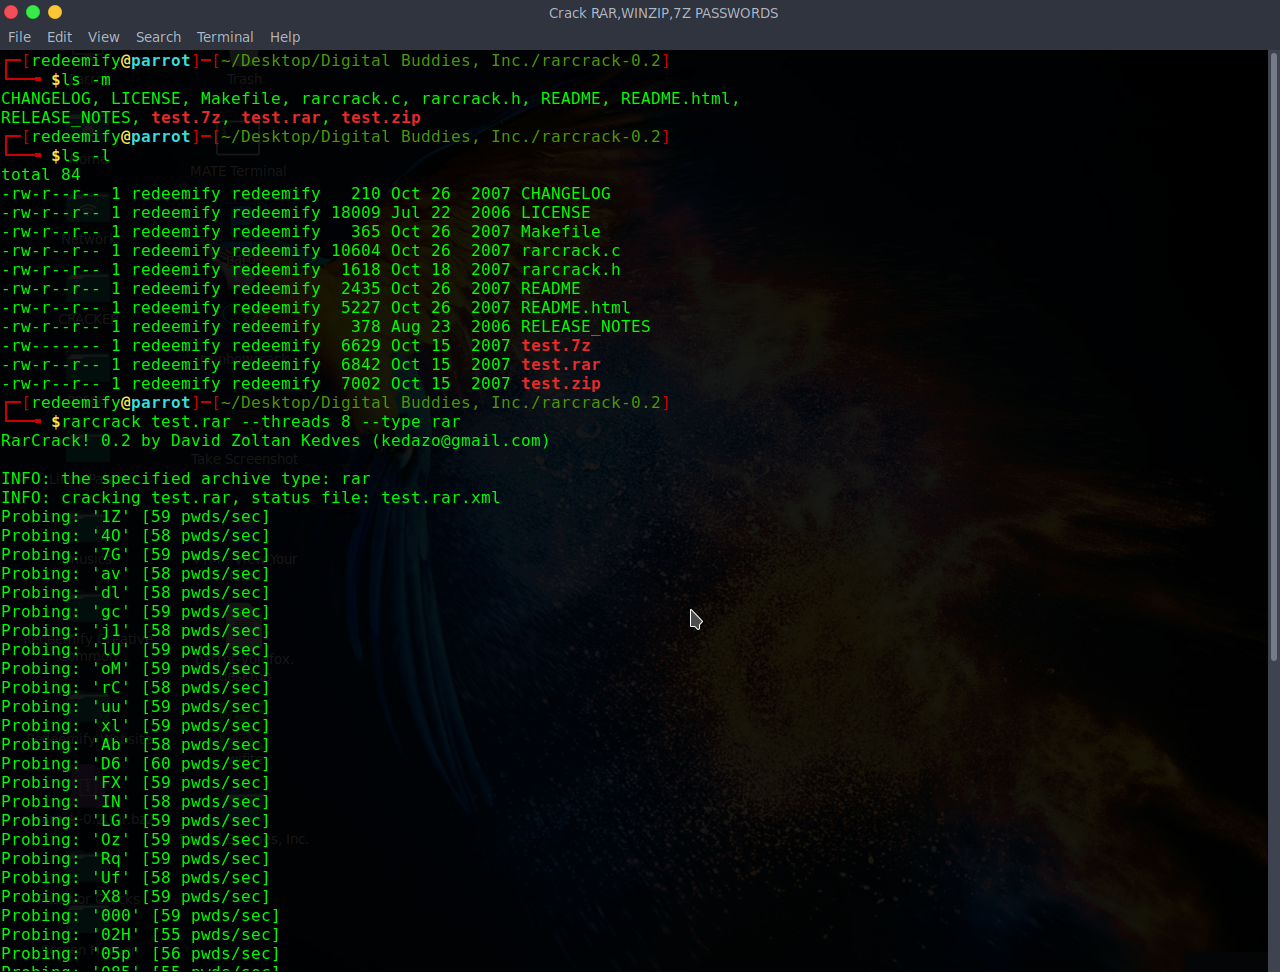Open the Edit menu
Image resolution: width=1280 pixels, height=972 pixels.
[x=59, y=37]
